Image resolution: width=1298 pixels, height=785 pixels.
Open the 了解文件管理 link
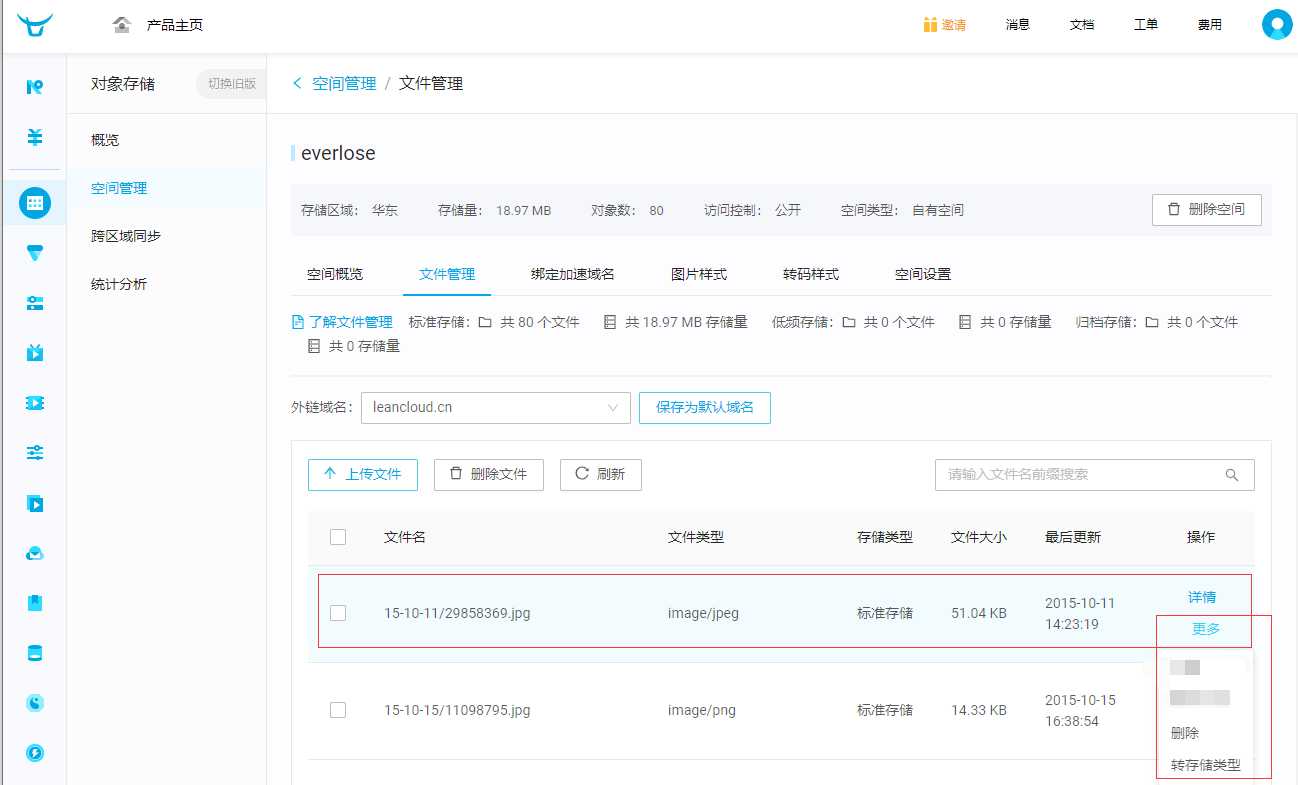pyautogui.click(x=350, y=322)
